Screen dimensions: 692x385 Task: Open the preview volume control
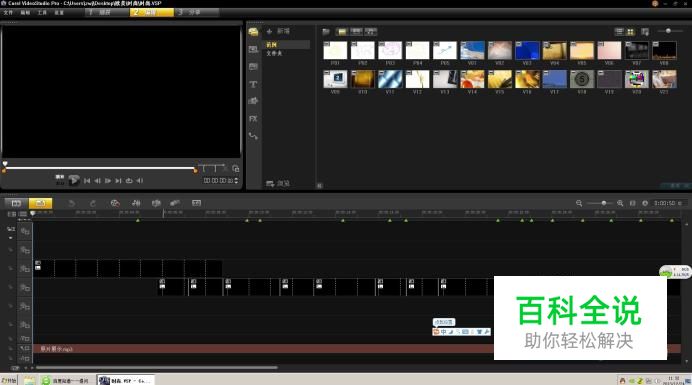(x=139, y=181)
